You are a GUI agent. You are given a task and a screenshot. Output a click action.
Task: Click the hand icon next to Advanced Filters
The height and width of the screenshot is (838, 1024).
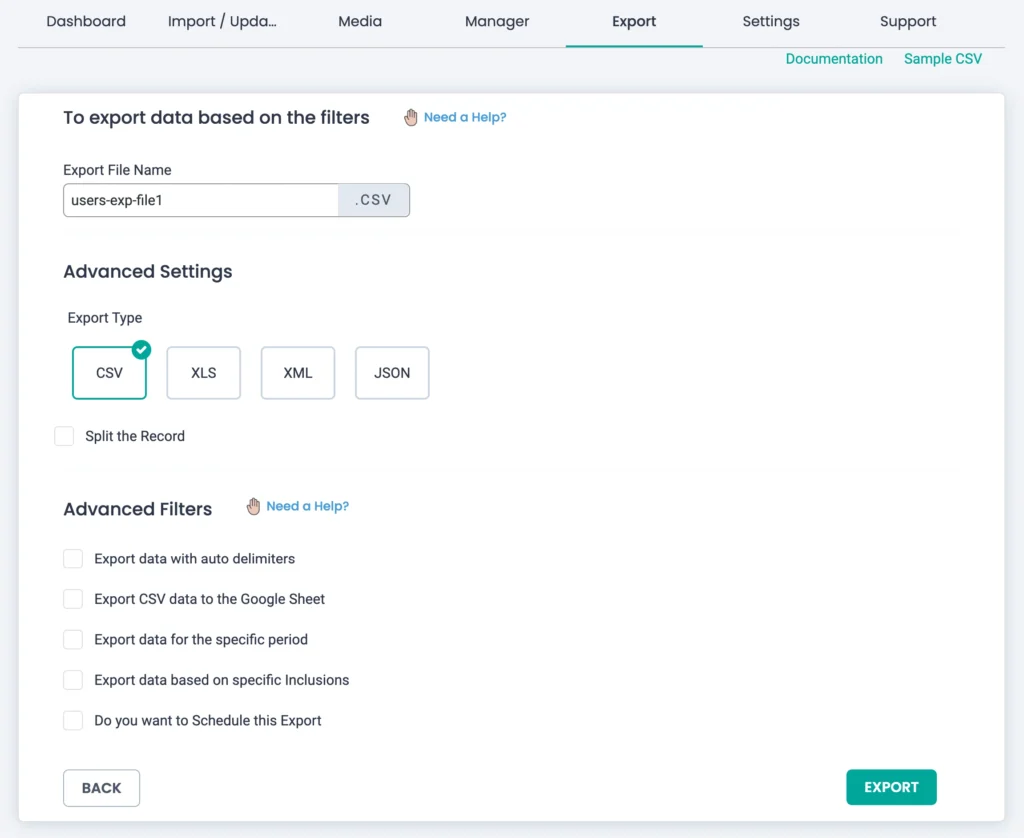pyautogui.click(x=253, y=507)
